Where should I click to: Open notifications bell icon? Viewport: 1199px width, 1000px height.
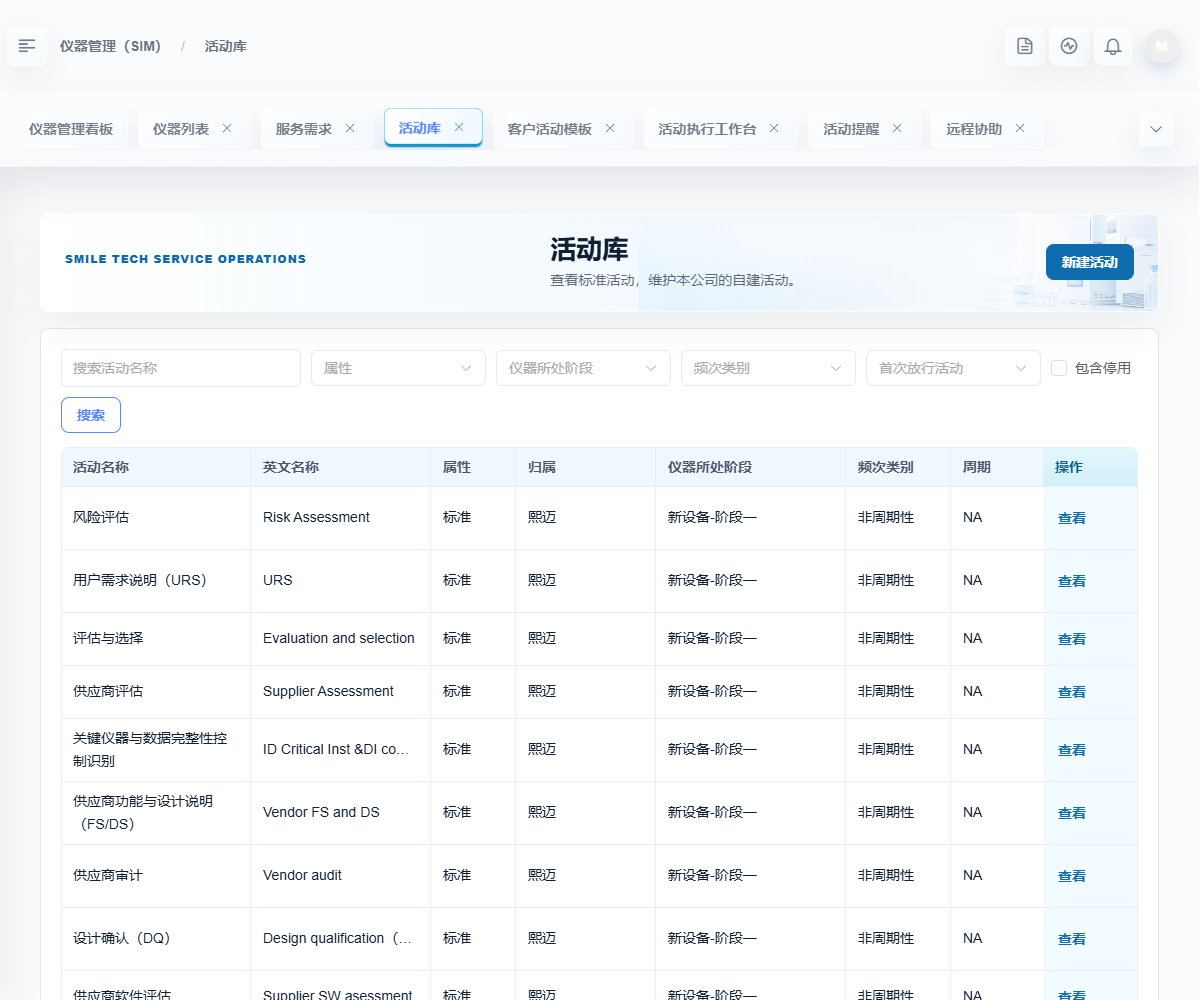pos(1113,46)
